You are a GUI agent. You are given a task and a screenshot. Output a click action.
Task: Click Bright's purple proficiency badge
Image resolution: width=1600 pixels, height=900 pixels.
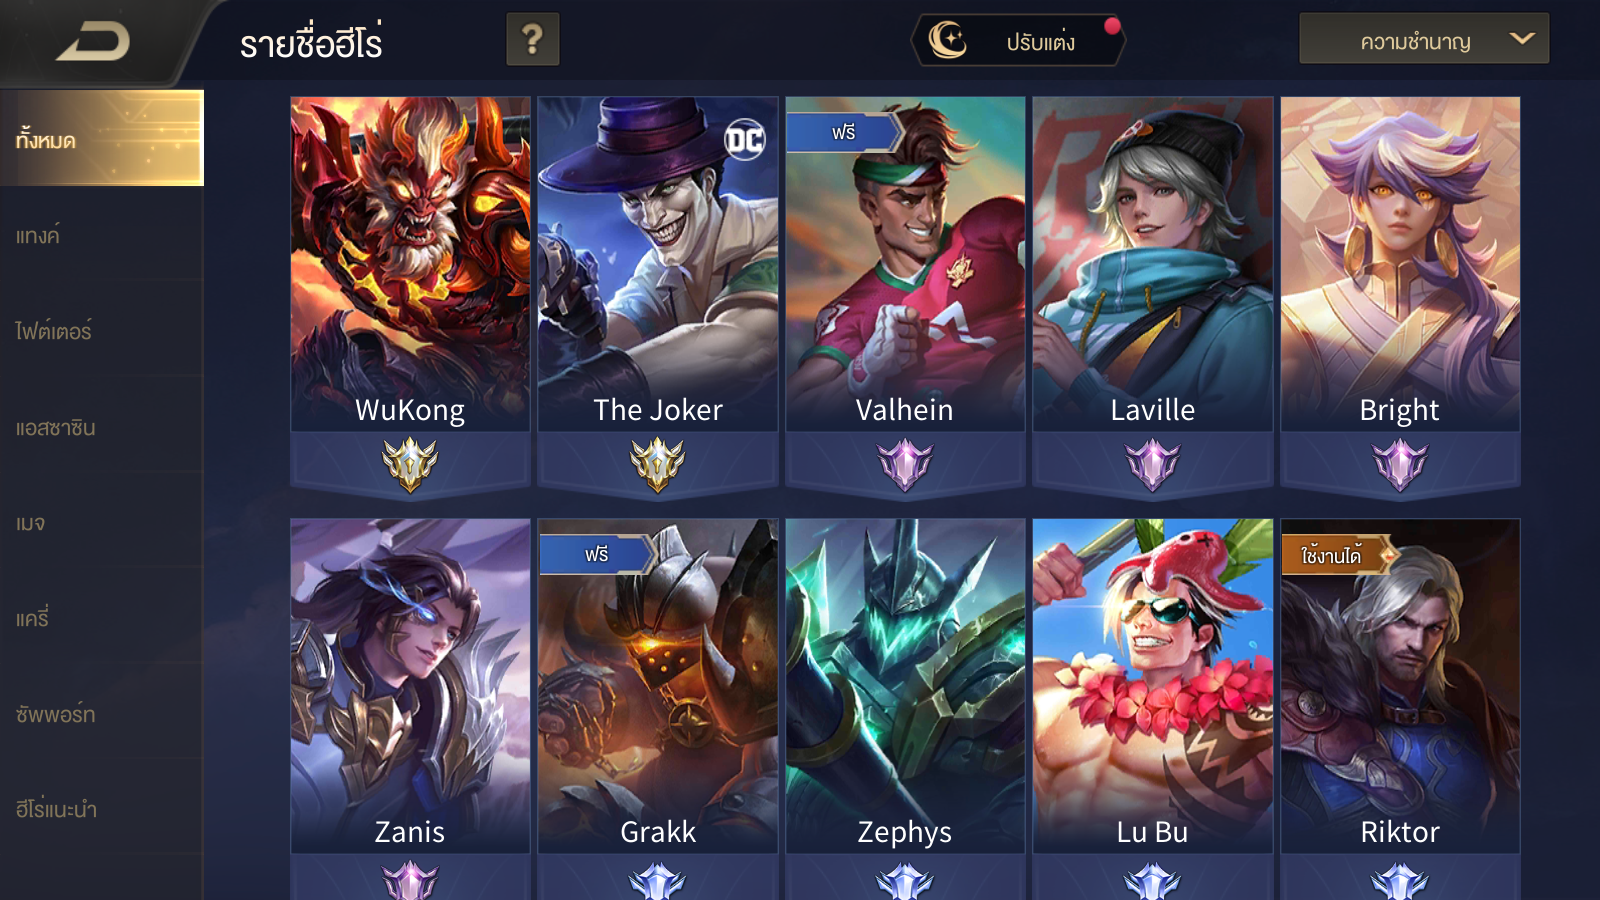point(1400,466)
